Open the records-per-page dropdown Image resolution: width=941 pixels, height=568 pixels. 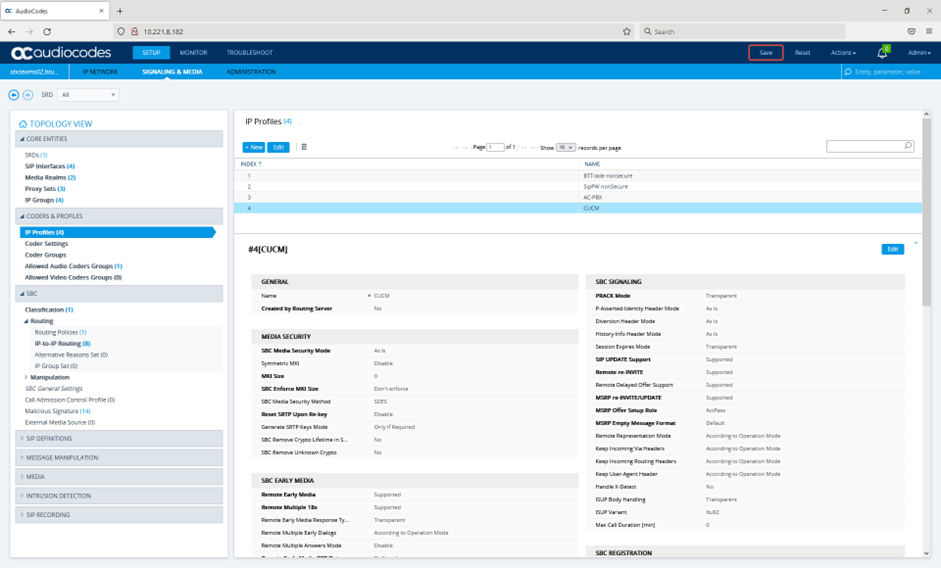tap(566, 148)
